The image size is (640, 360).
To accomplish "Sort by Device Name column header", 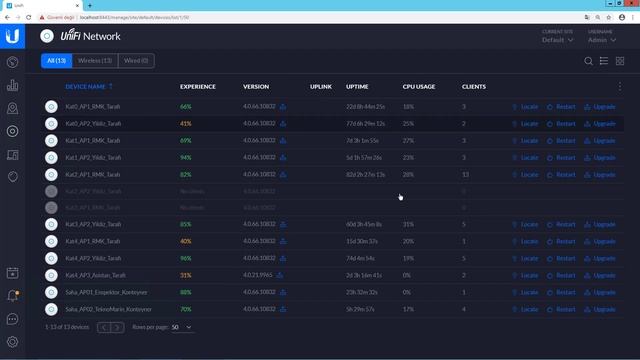I will tap(89, 87).
